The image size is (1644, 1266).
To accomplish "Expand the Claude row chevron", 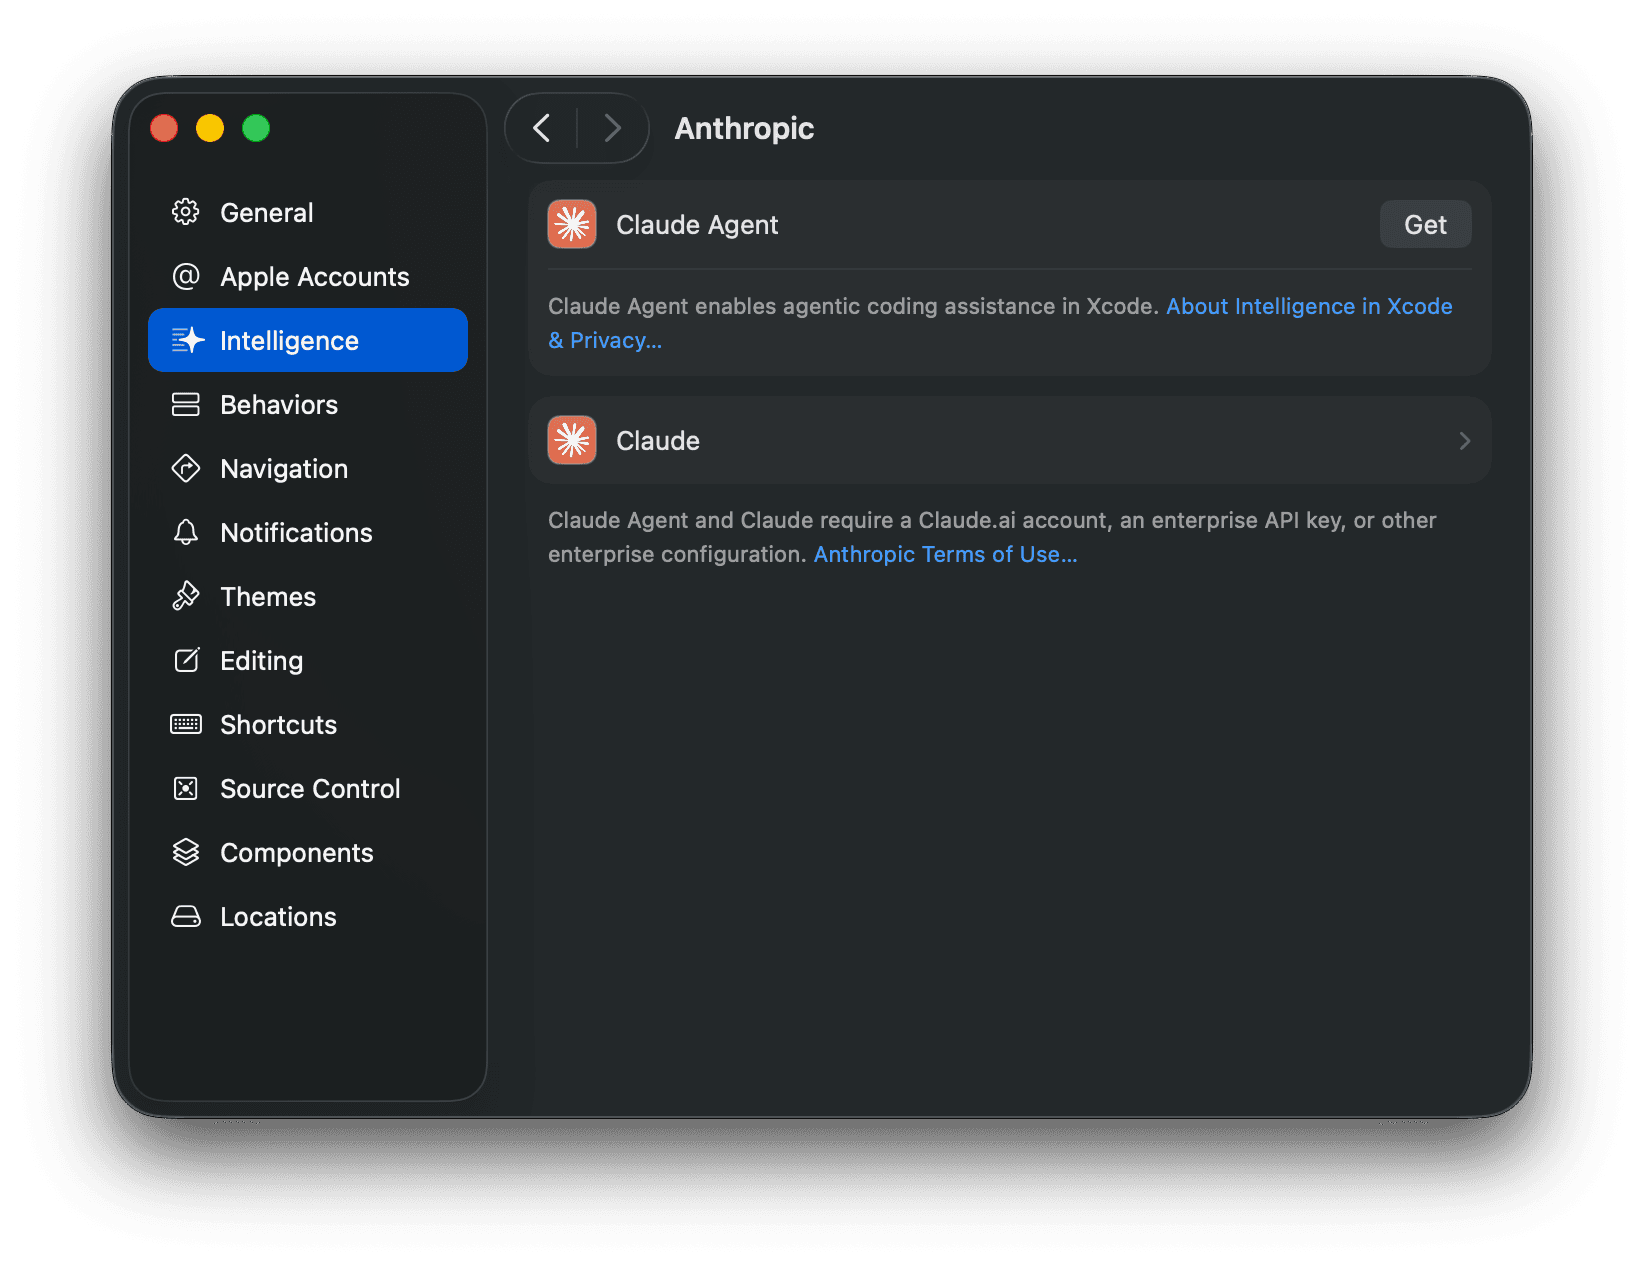I will (1464, 440).
